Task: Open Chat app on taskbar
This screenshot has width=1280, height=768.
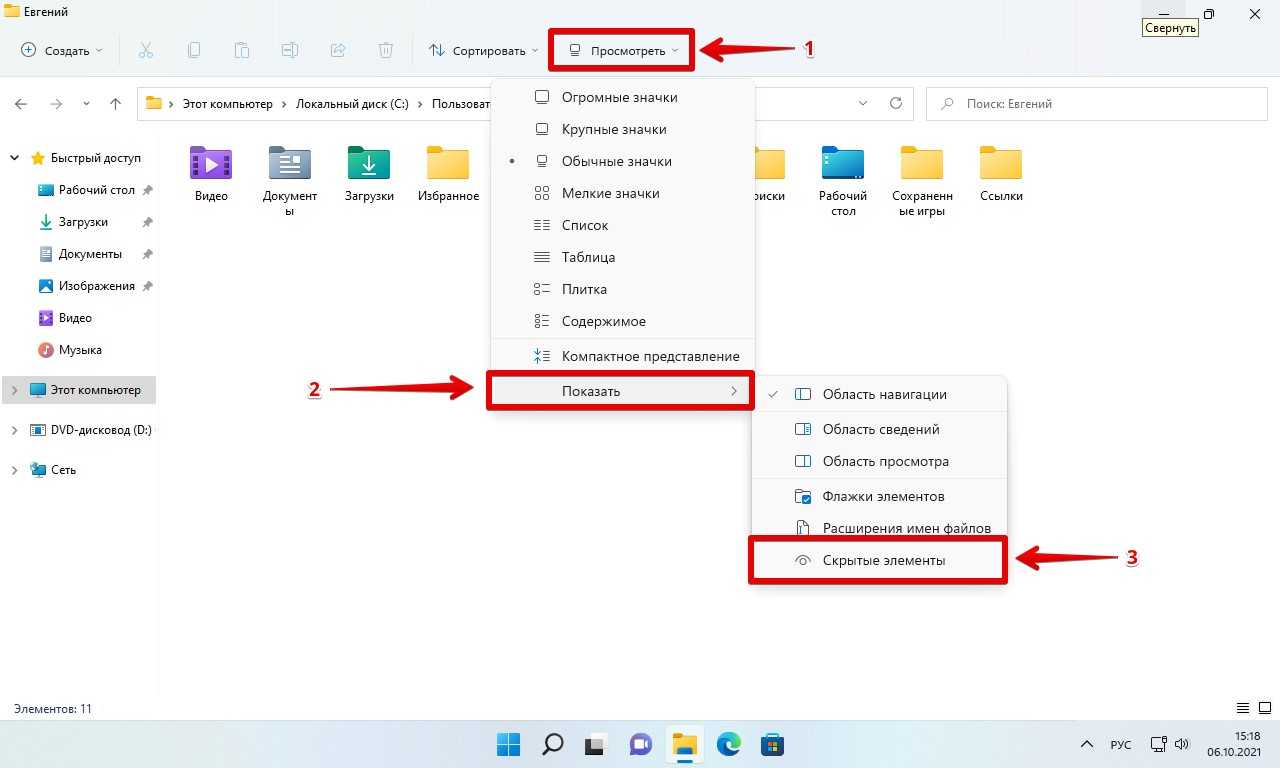Action: 641,744
